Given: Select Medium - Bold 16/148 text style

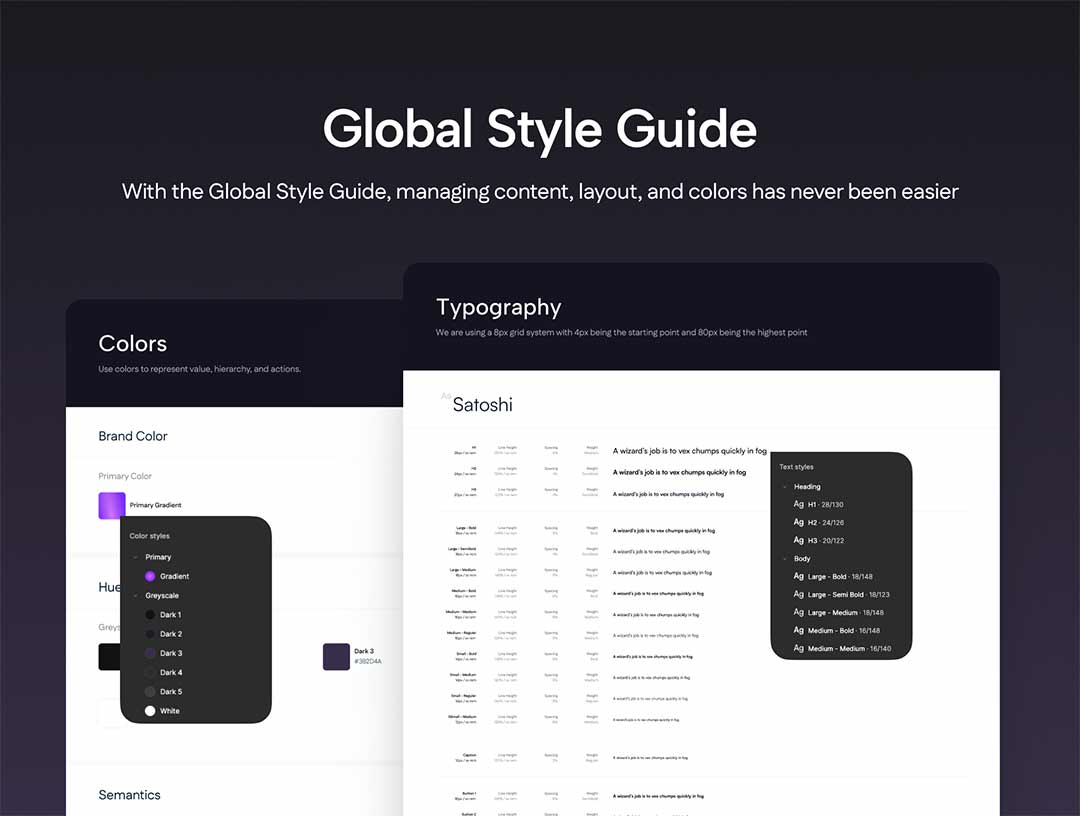Looking at the screenshot, I should point(843,631).
